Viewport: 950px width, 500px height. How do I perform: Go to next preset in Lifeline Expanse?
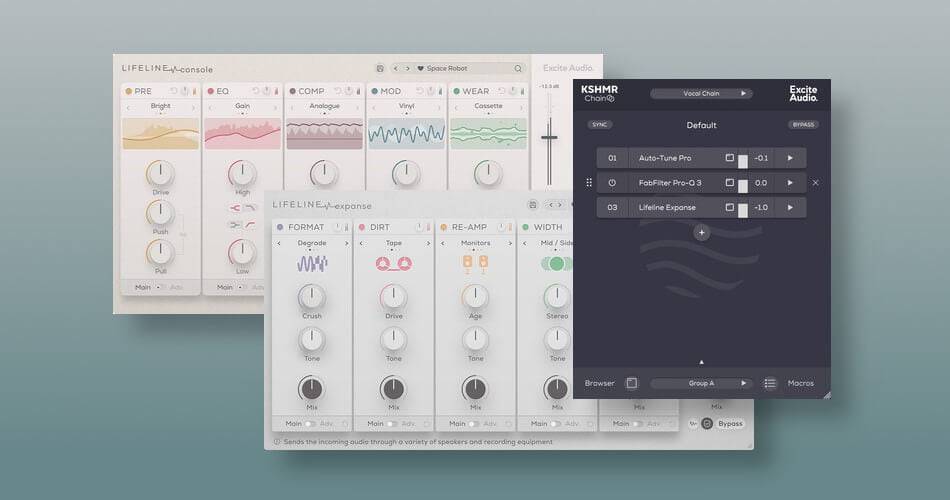(560, 205)
